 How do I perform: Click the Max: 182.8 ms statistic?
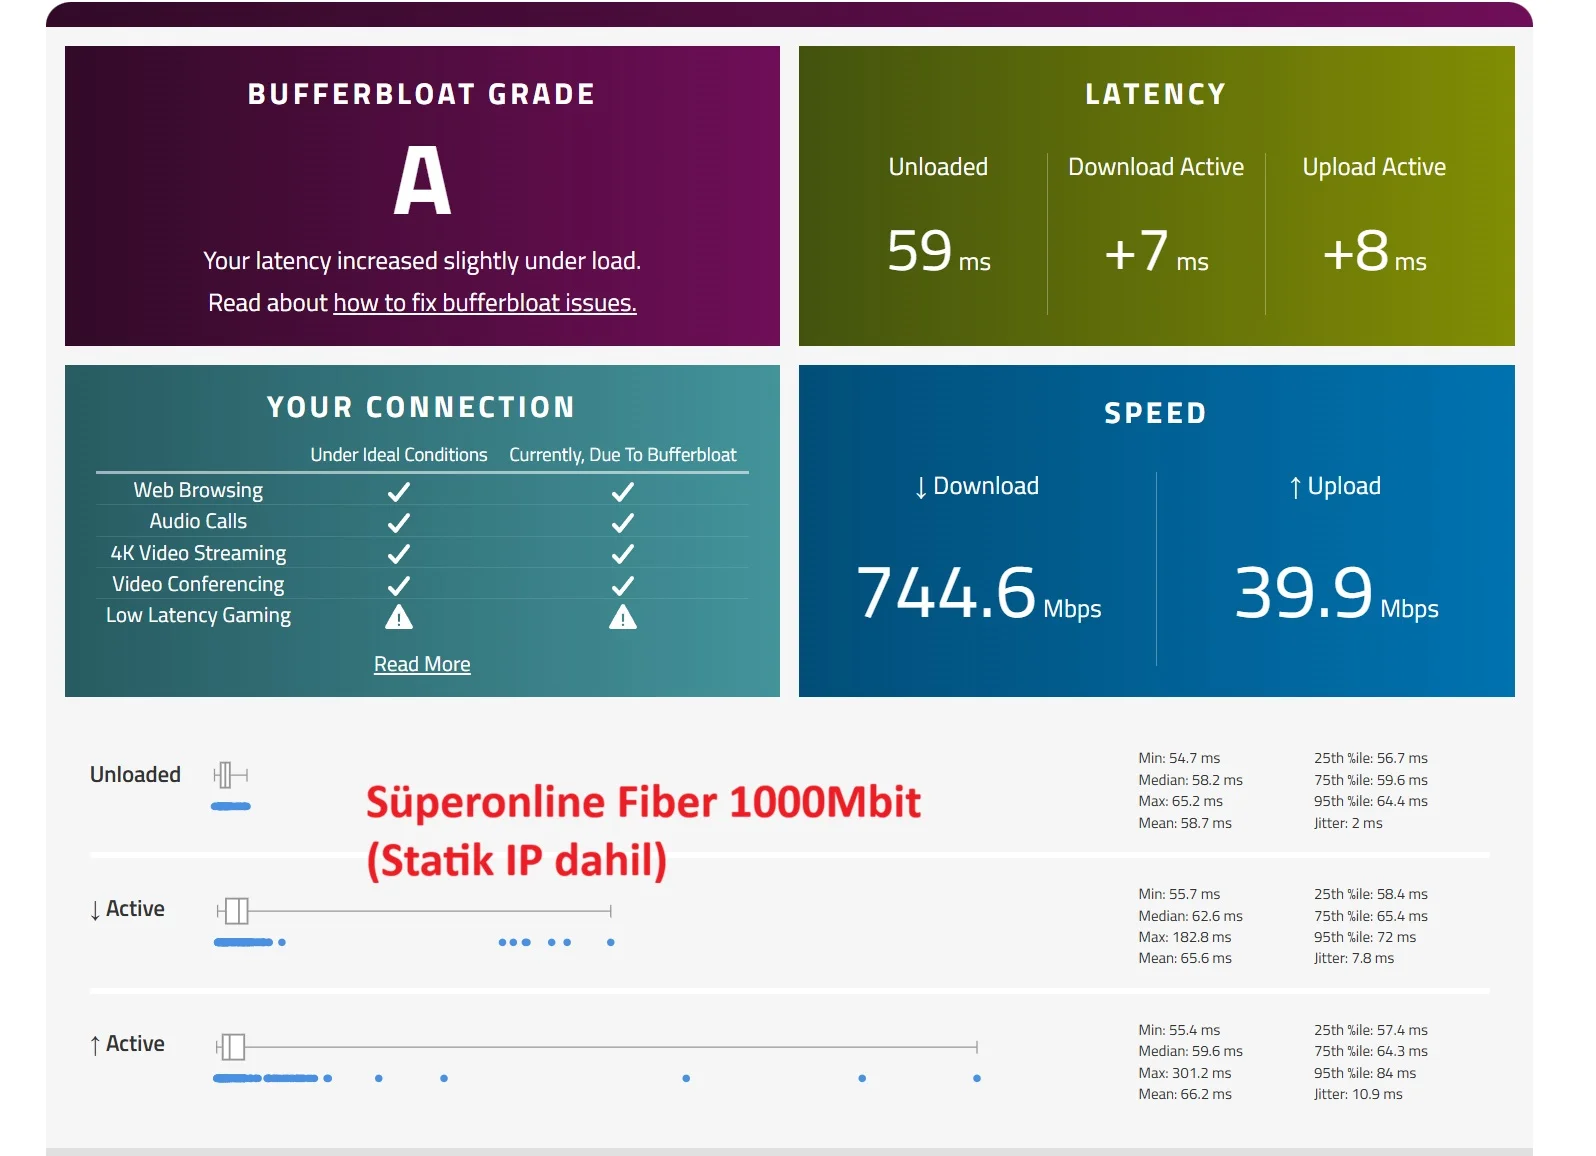pyautogui.click(x=1185, y=937)
